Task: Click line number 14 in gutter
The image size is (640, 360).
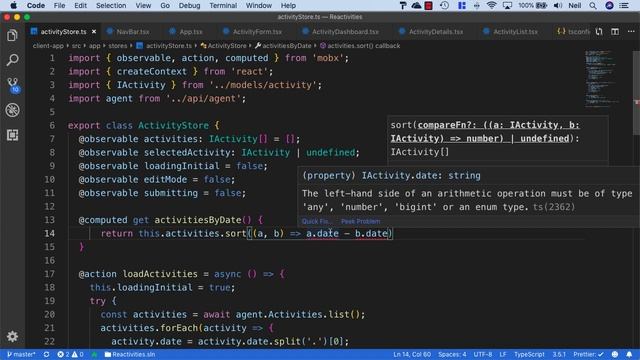Action: coord(49,233)
